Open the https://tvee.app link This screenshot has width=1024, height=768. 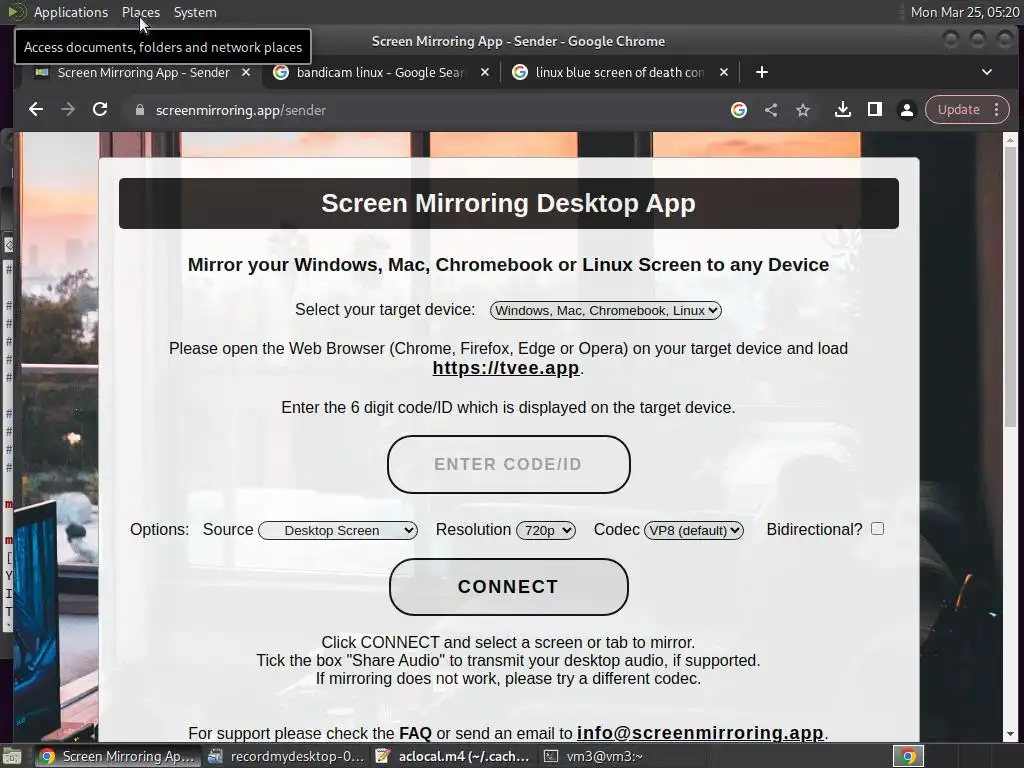506,368
